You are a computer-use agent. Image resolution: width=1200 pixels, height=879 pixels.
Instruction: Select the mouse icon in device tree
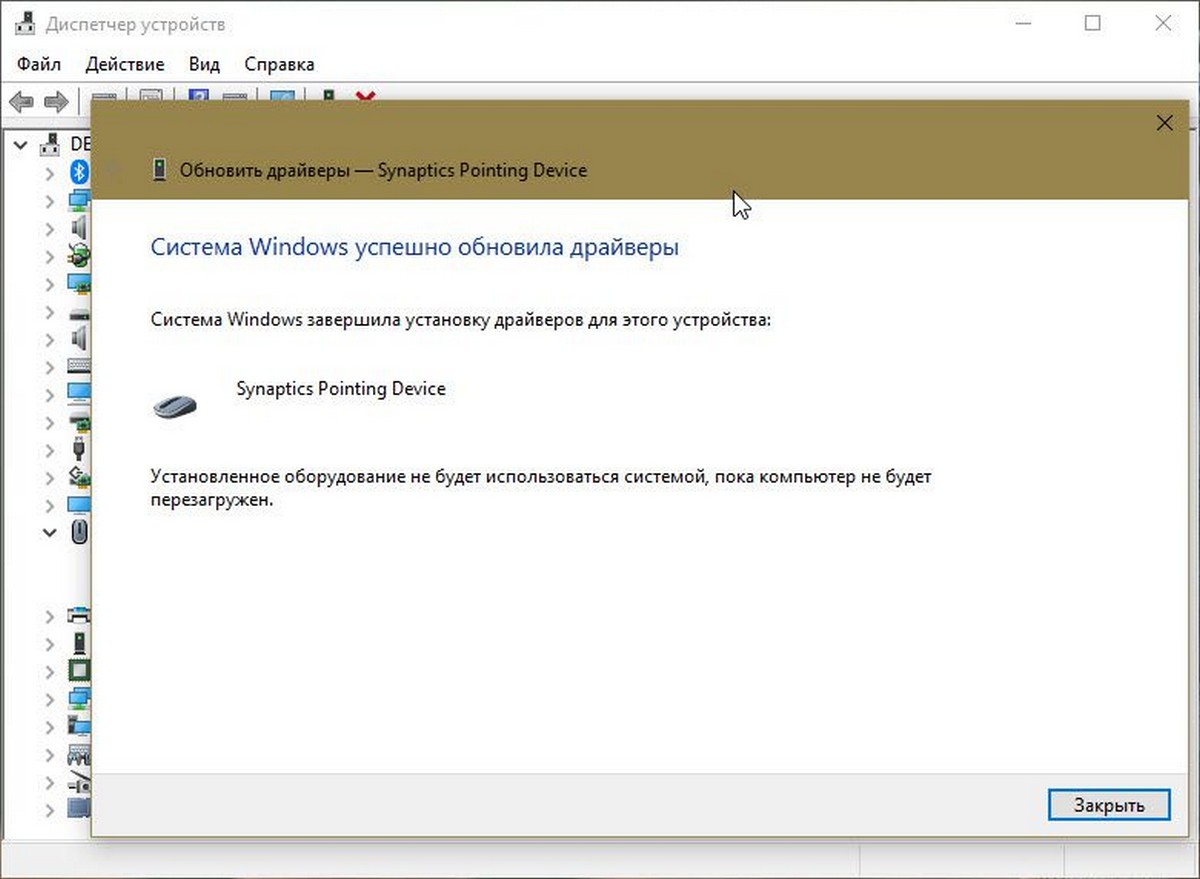point(79,533)
